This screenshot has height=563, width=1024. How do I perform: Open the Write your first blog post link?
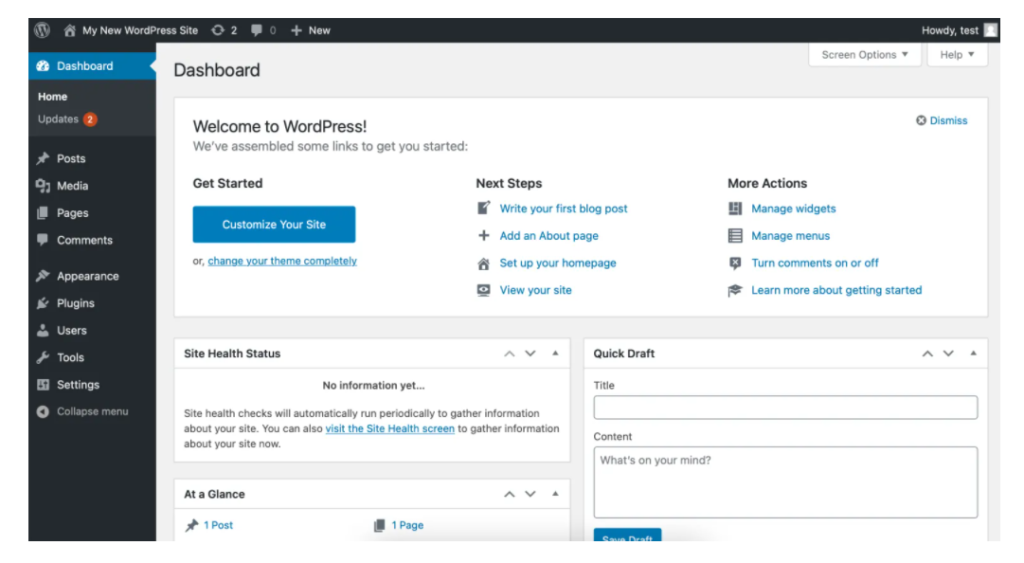coord(563,208)
